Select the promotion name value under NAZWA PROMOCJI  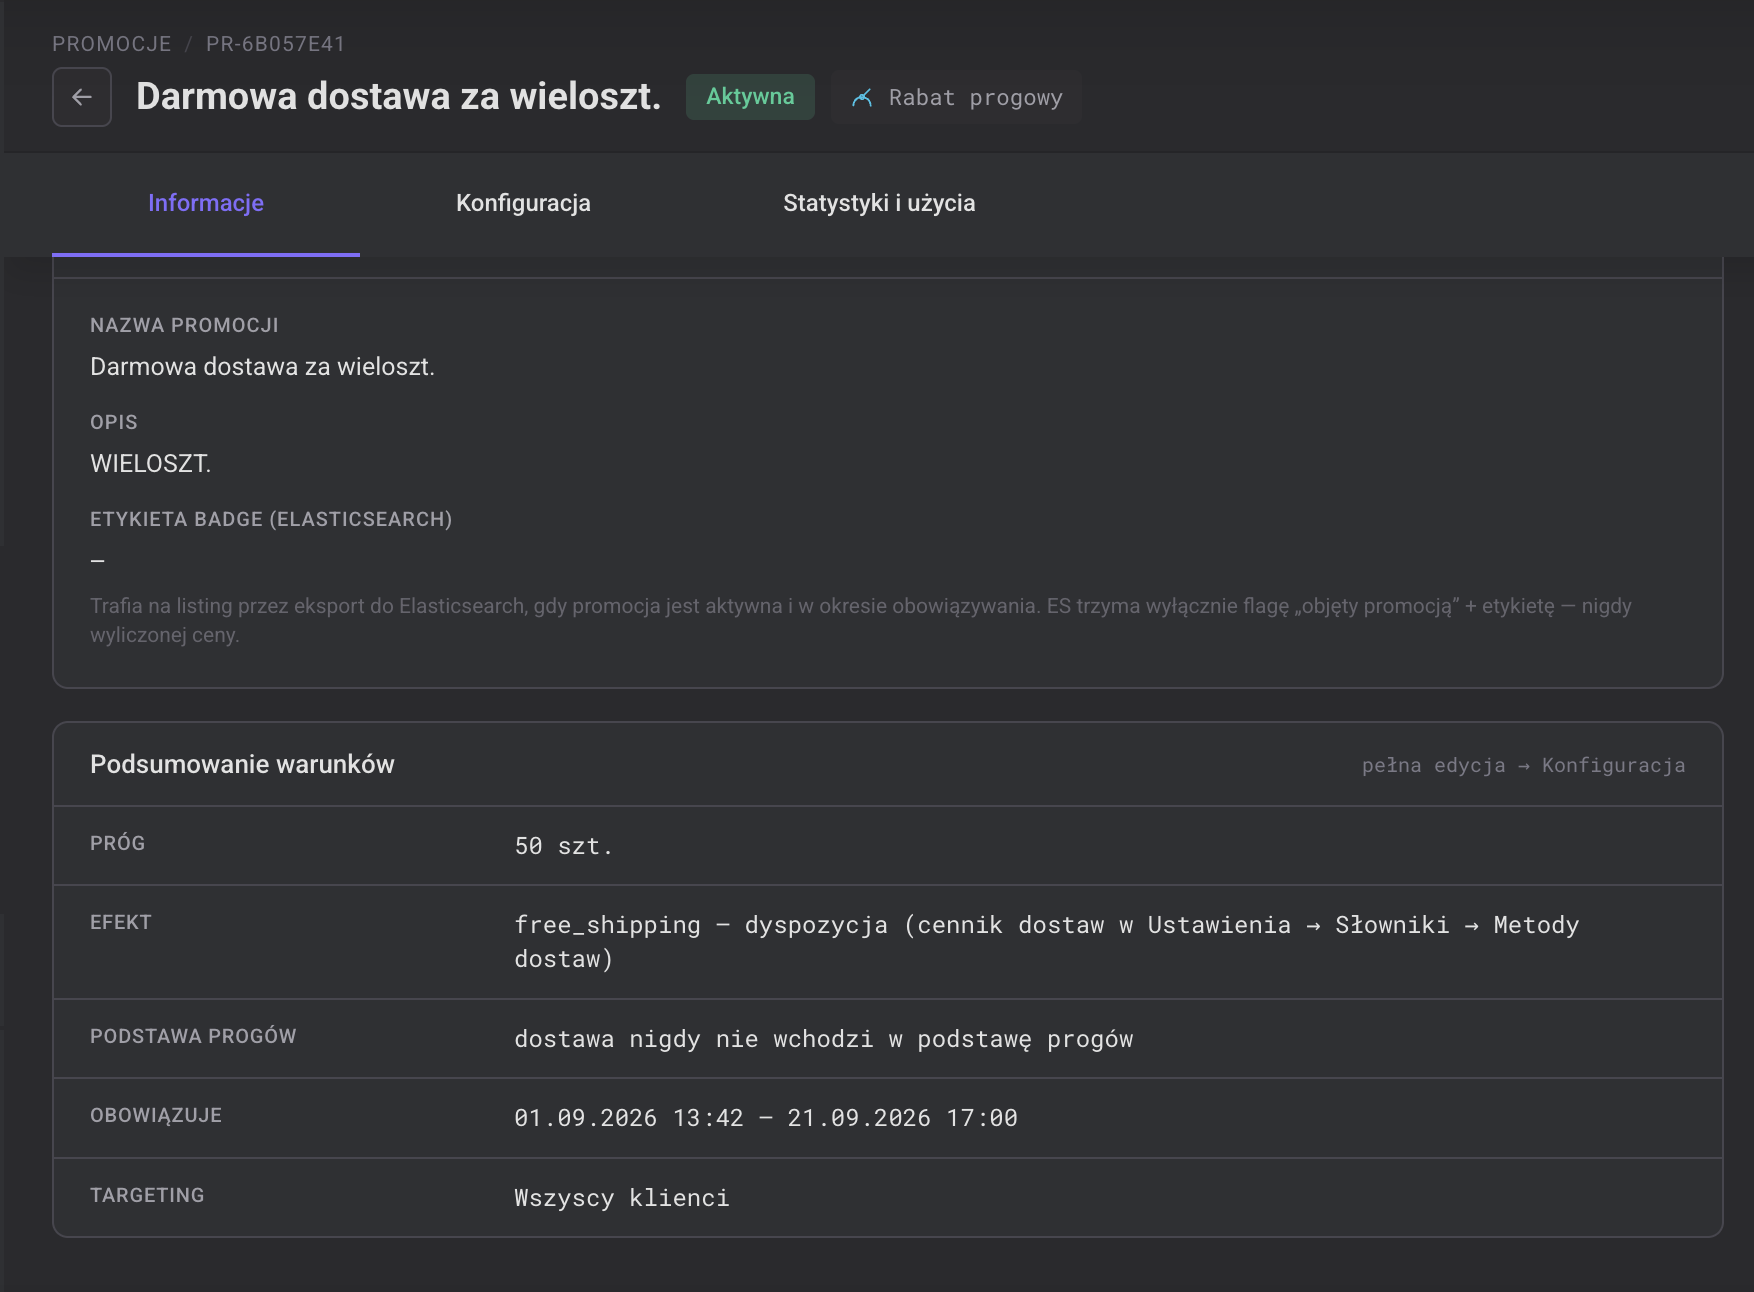coord(262,367)
